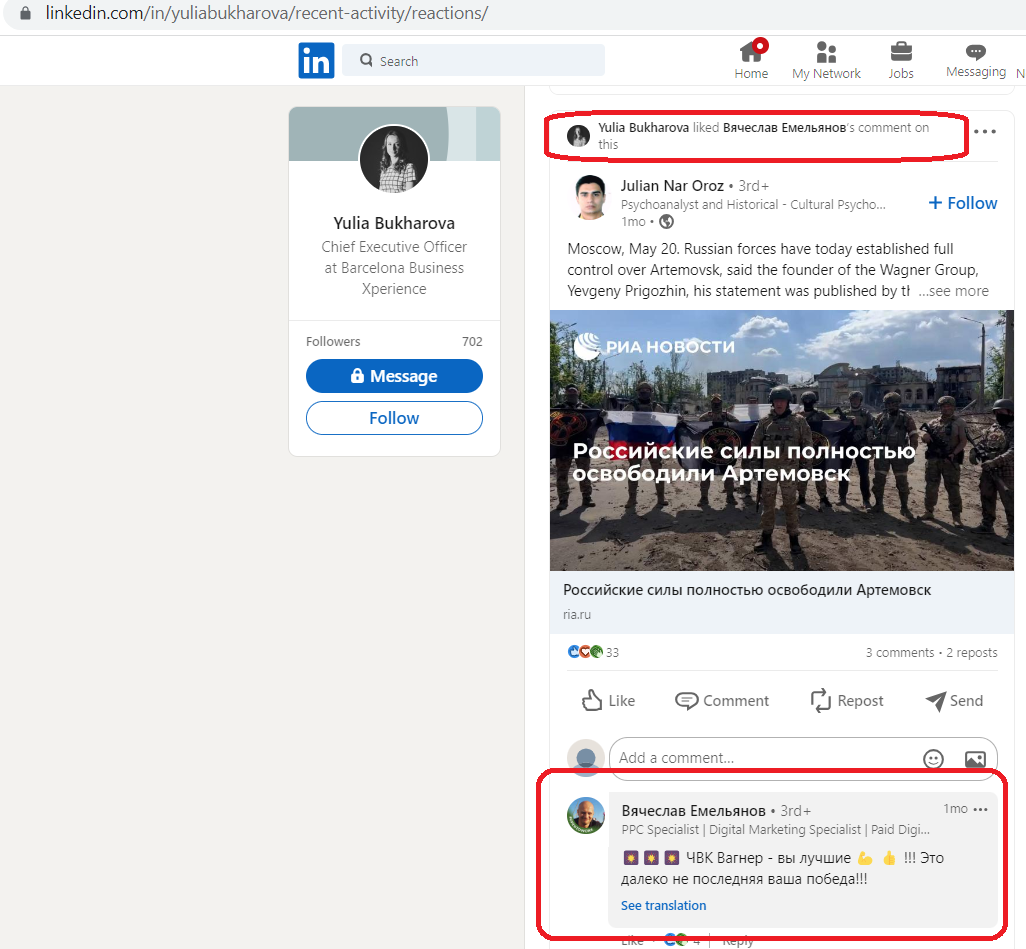Click Yulia Bukharova name on profile card
The image size is (1026, 949).
point(394,223)
